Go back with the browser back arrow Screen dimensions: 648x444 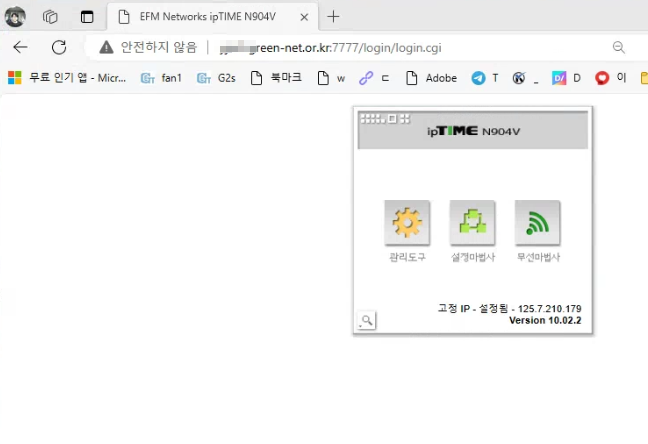20,48
